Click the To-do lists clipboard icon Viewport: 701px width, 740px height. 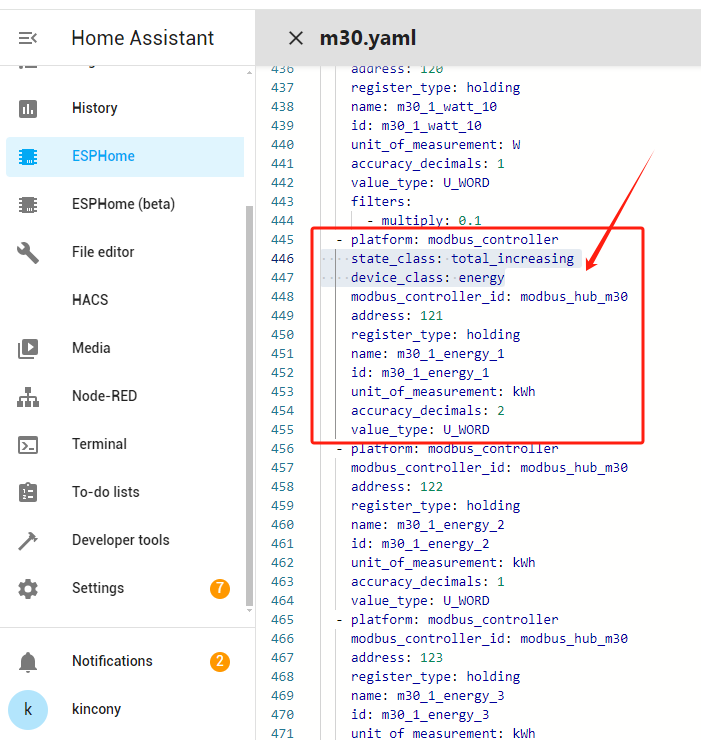(x=28, y=492)
